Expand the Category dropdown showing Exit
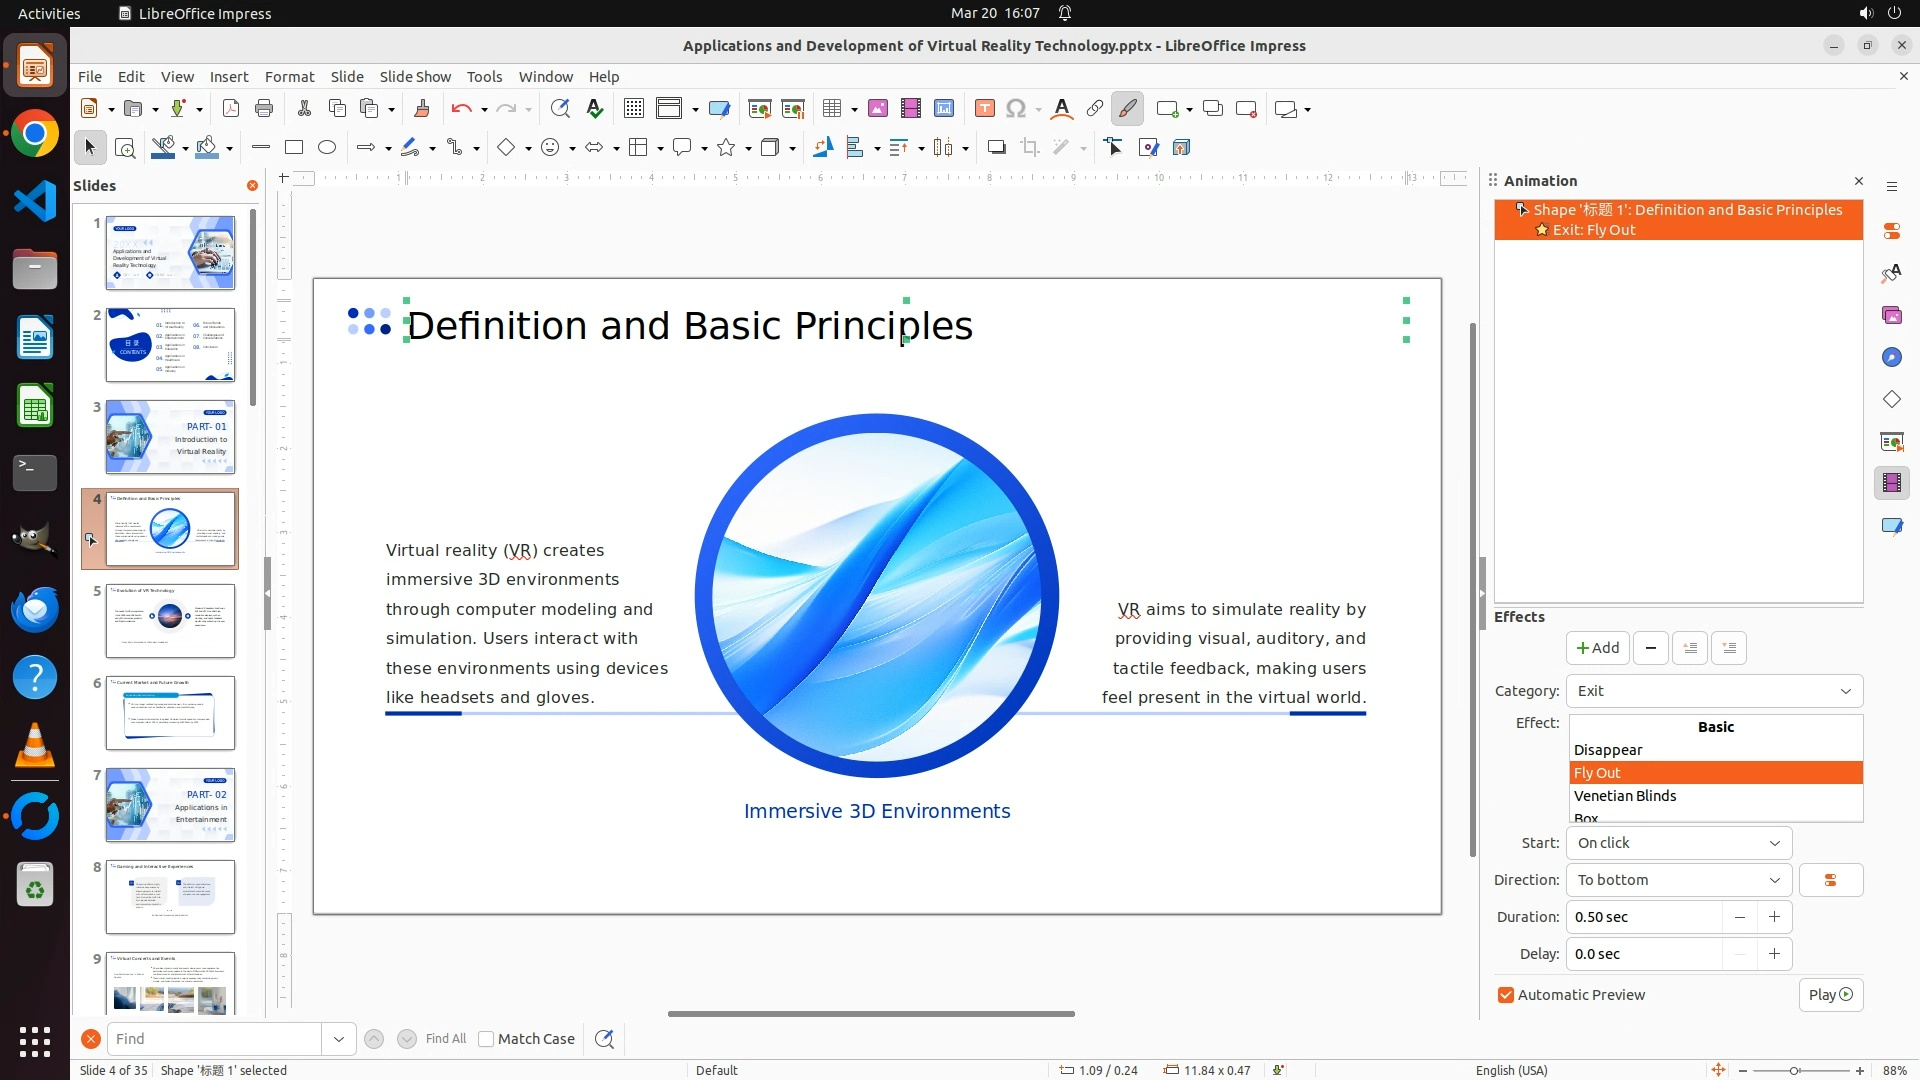Screen dimensions: 1920x1080 pos(1714,691)
